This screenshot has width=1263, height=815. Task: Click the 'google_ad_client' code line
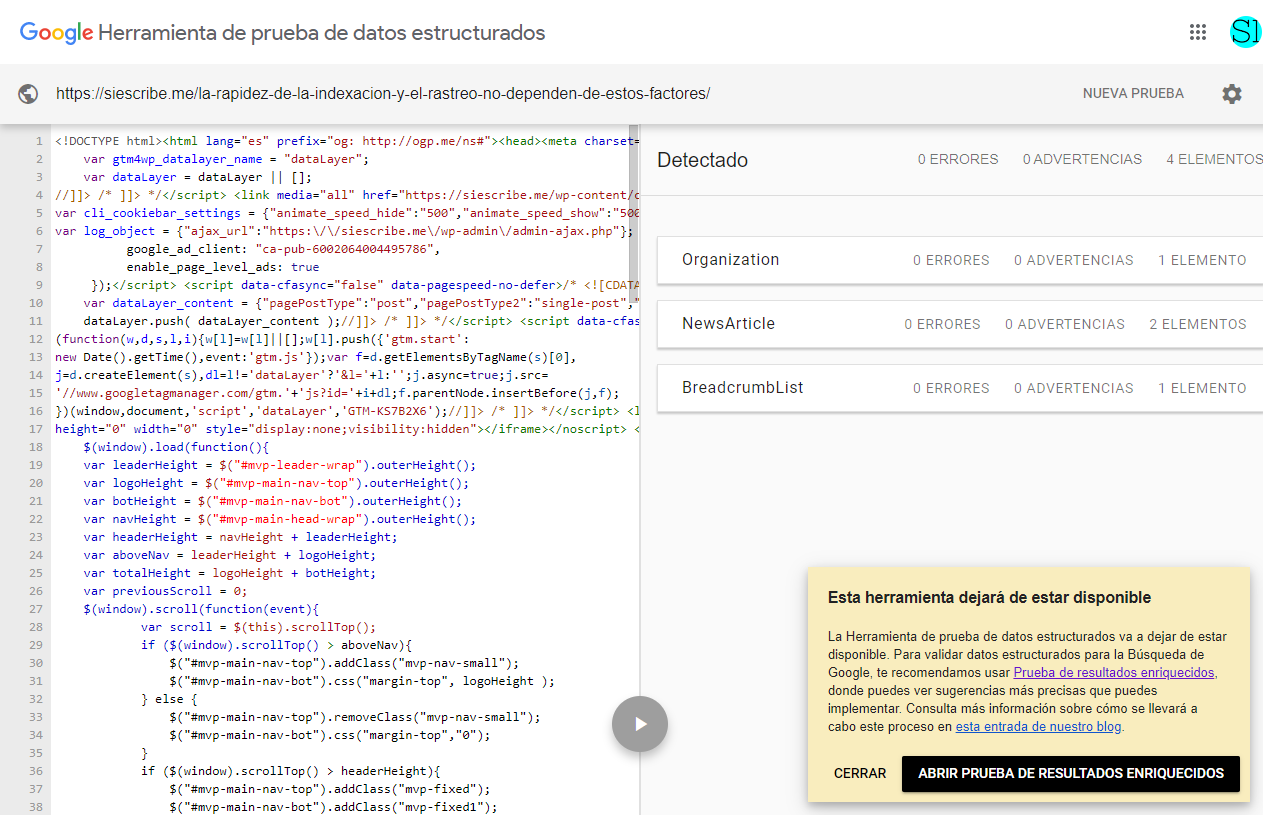pyautogui.click(x=283, y=249)
